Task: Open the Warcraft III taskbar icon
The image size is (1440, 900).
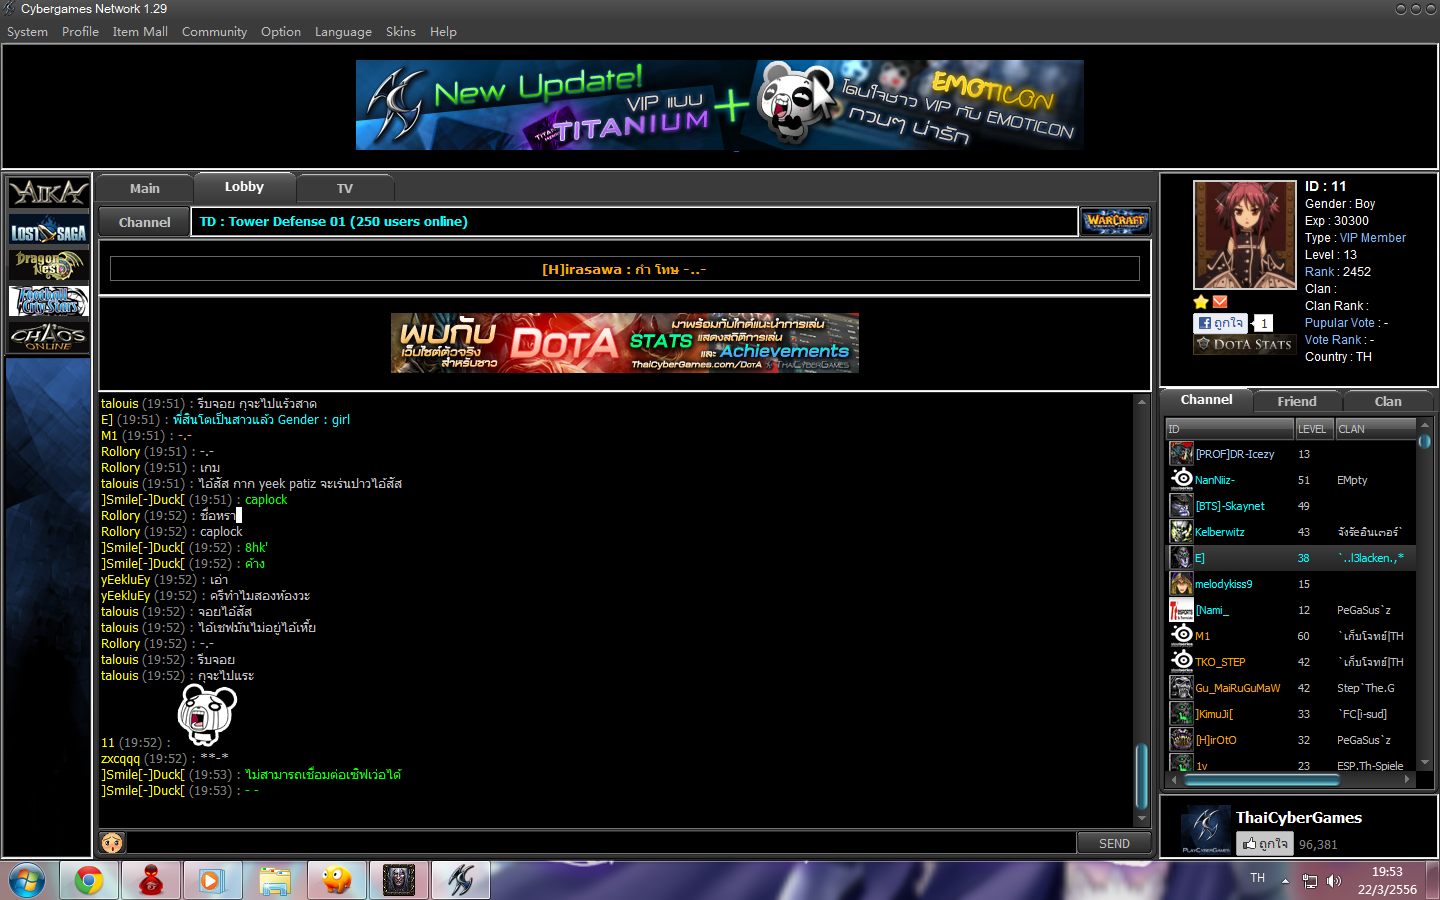Action: [398, 880]
